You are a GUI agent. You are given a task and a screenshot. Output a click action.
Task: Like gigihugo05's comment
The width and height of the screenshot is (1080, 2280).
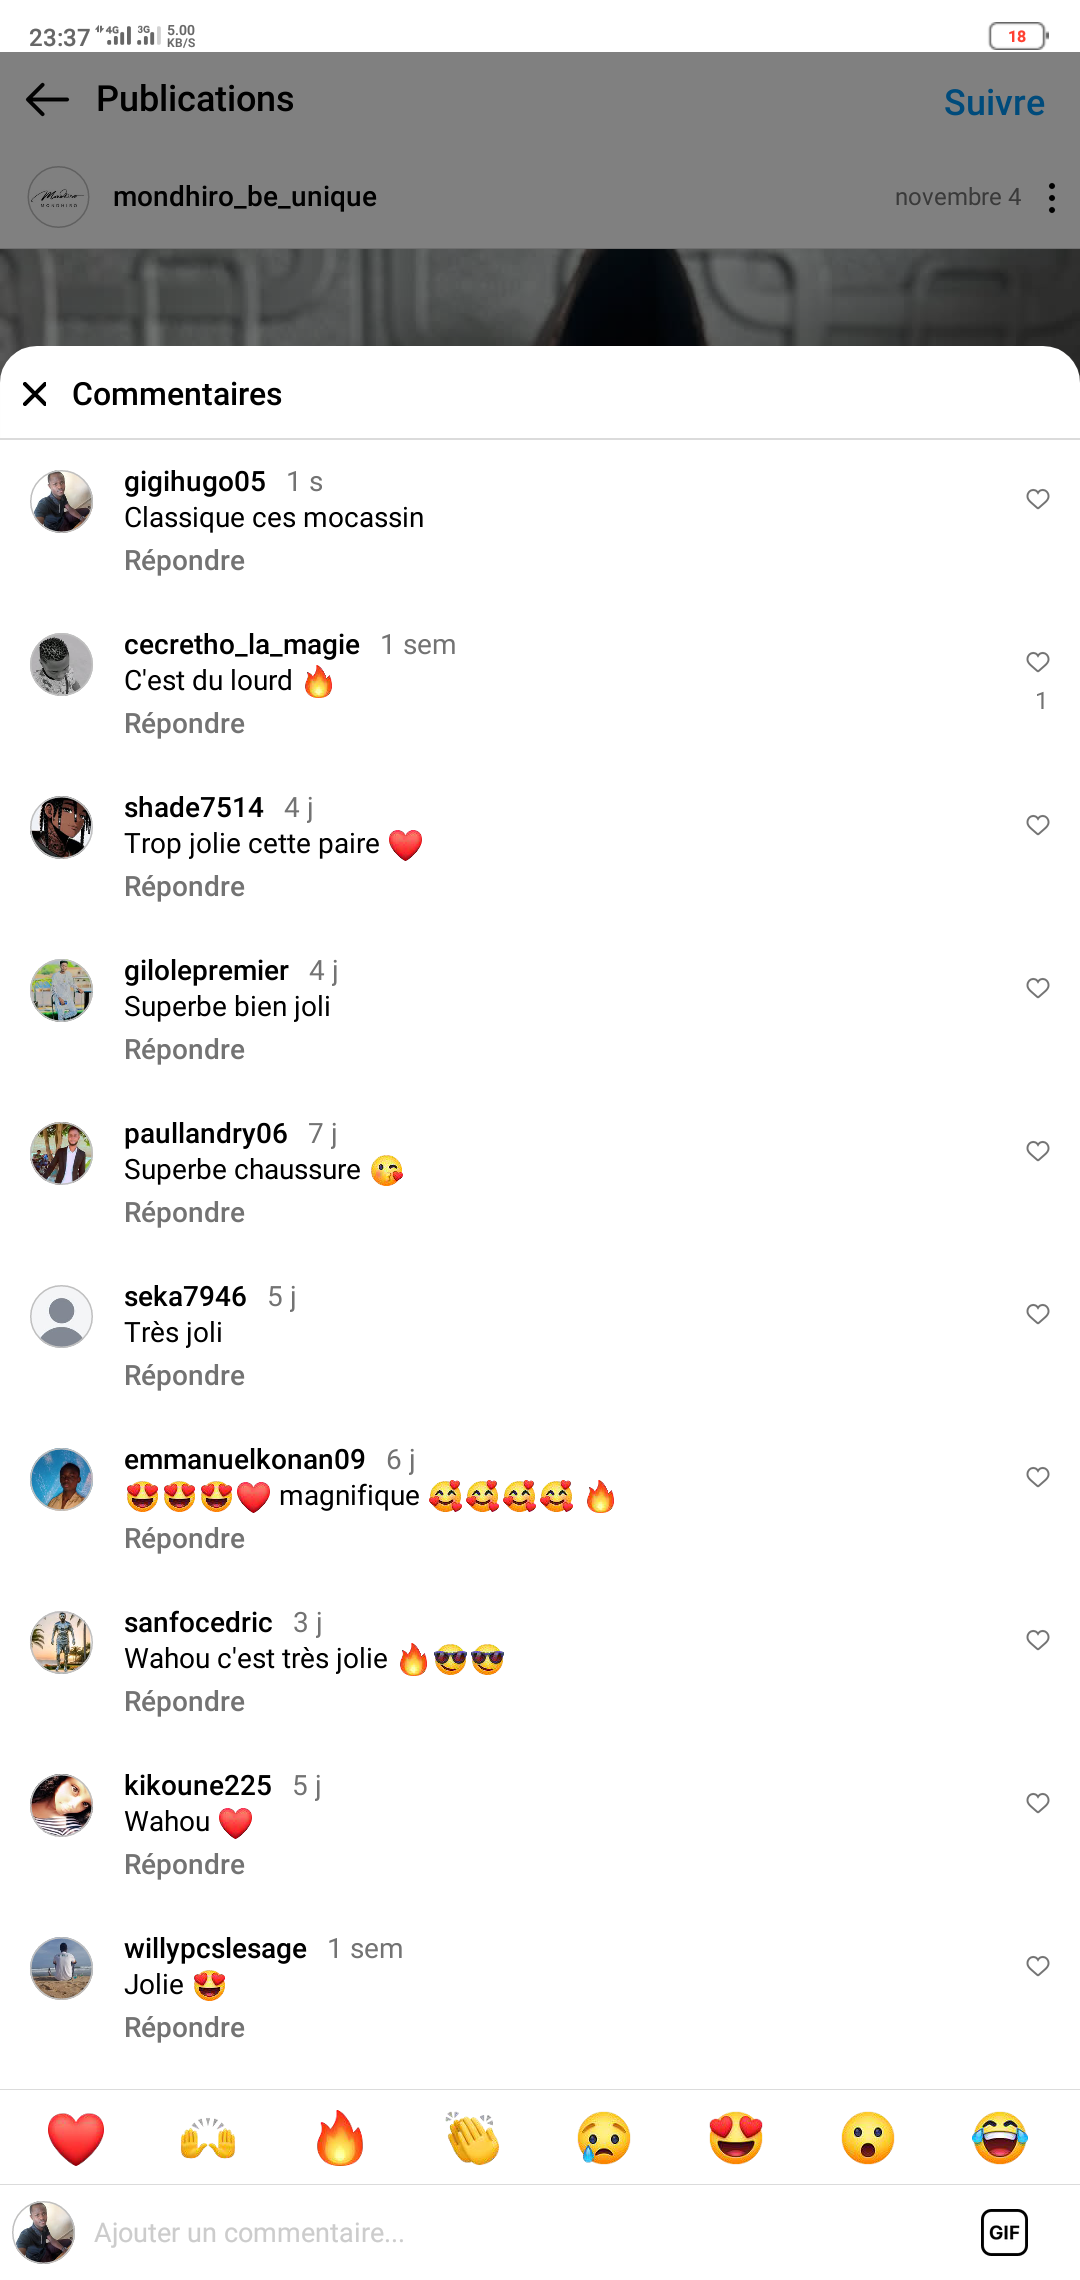[x=1038, y=499]
